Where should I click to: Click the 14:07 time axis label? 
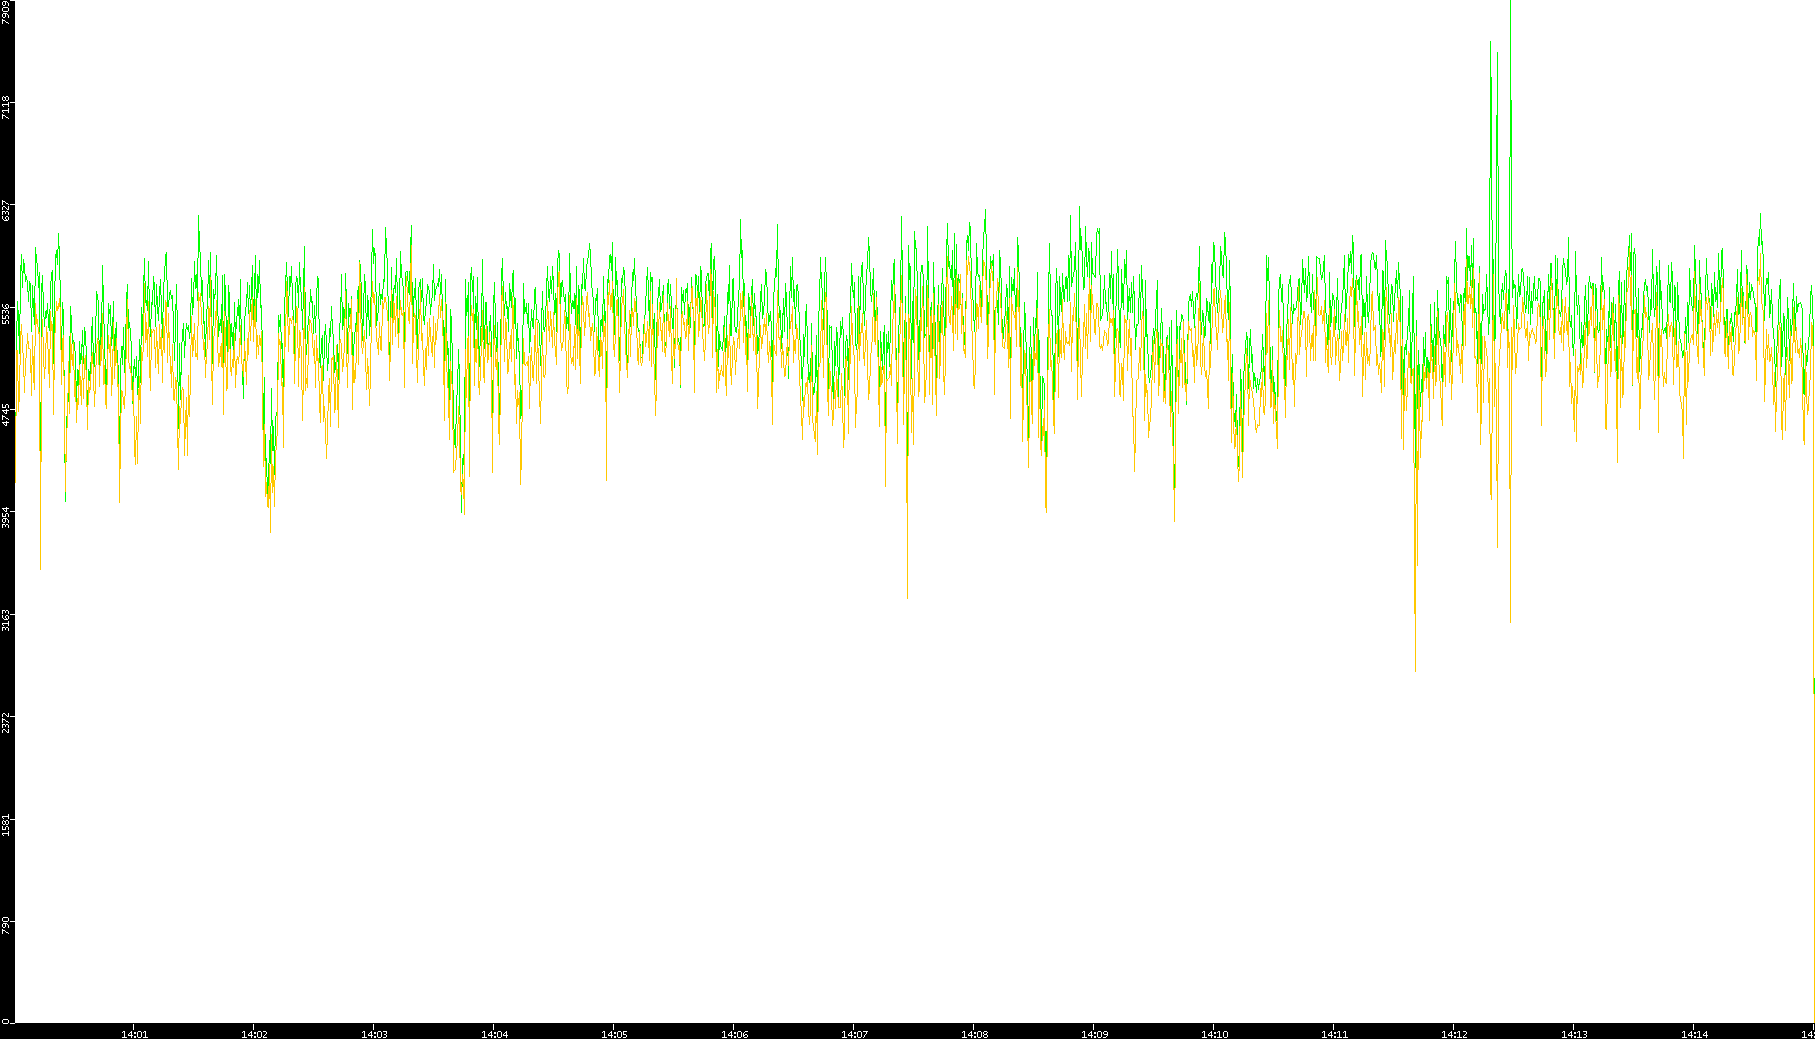click(x=854, y=1033)
